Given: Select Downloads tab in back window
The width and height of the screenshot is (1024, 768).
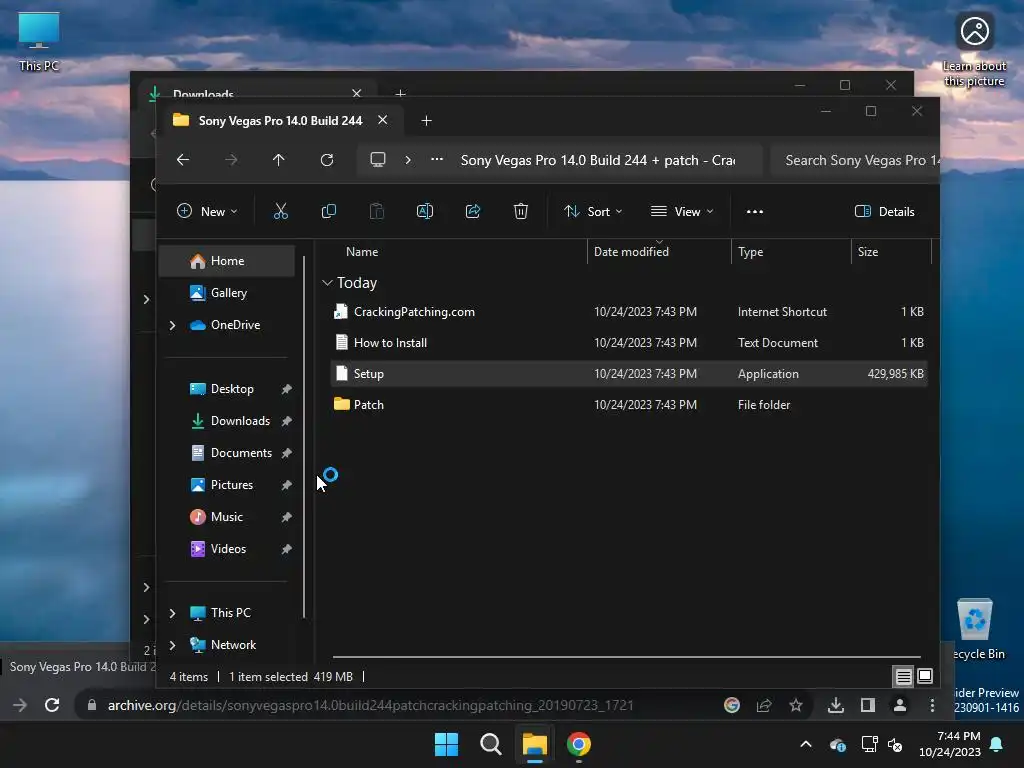Looking at the screenshot, I should click(203, 94).
